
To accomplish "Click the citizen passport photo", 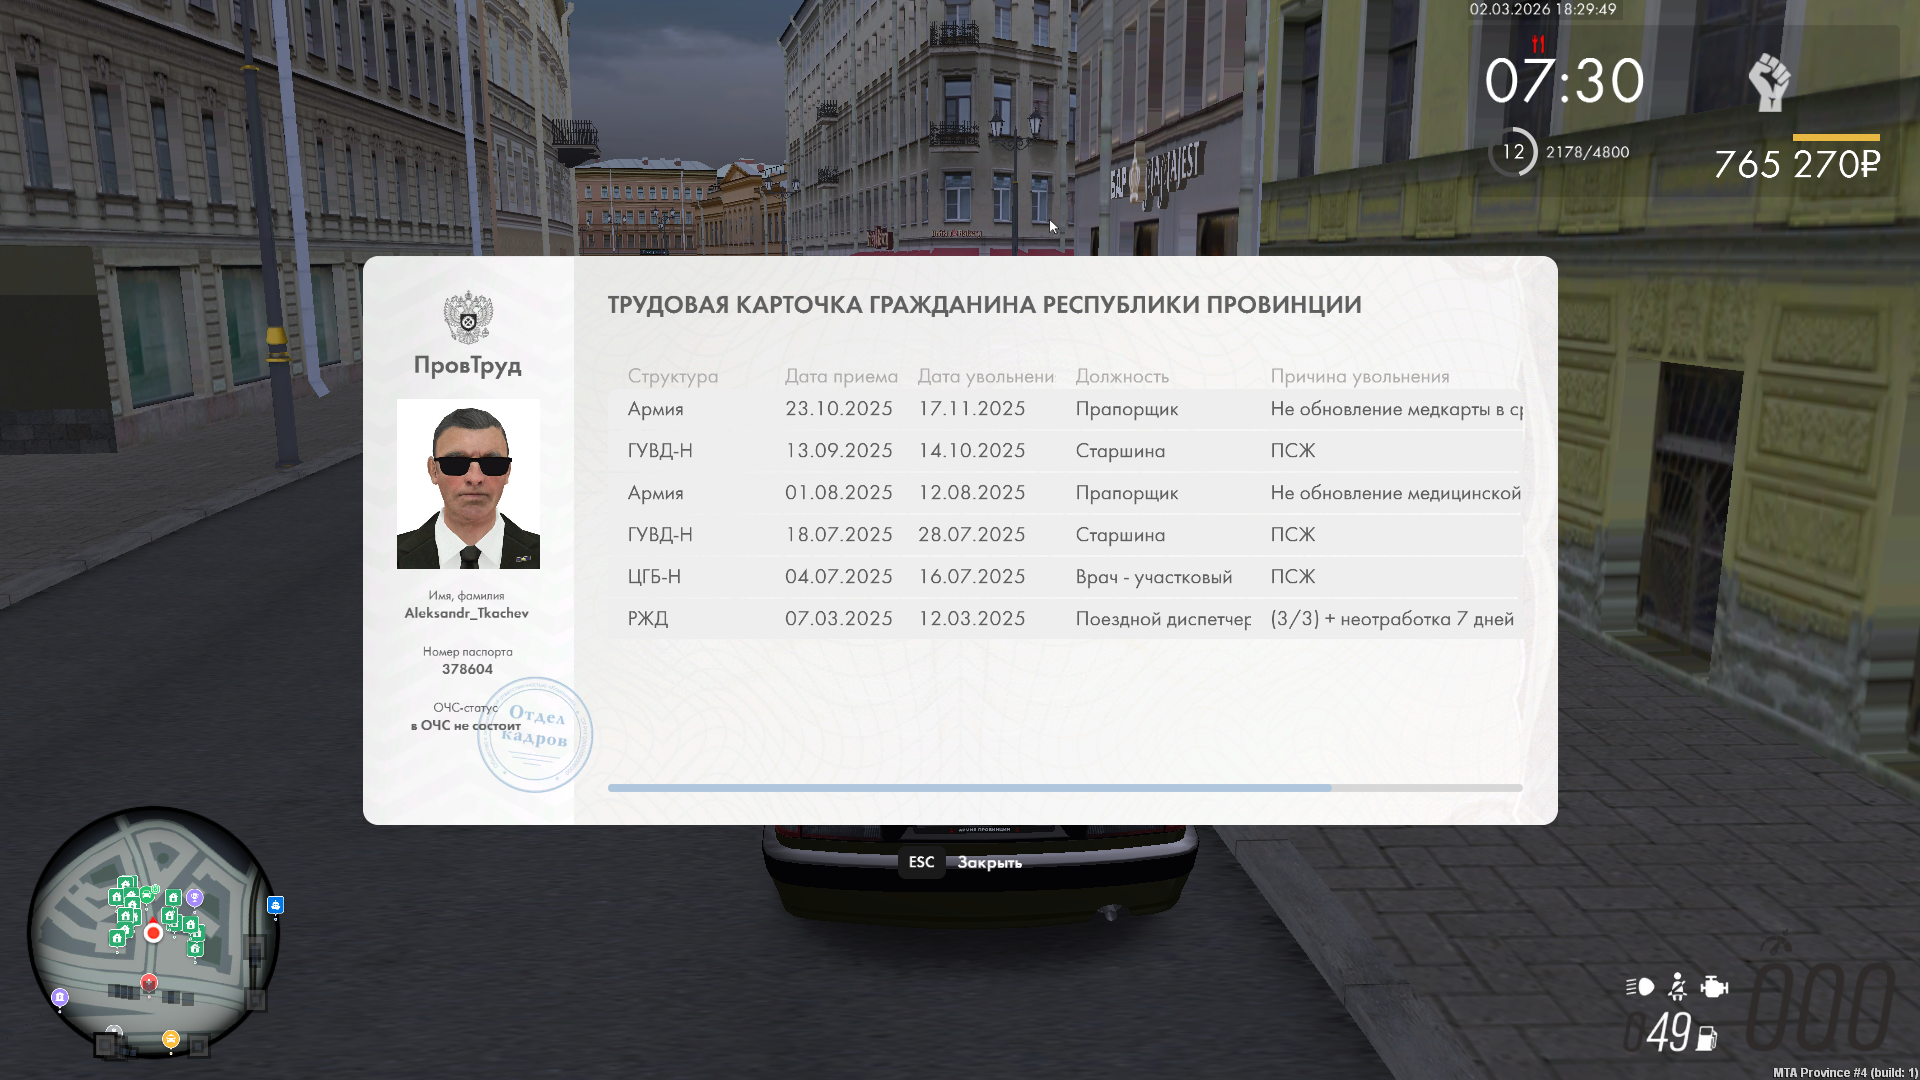I will click(468, 484).
